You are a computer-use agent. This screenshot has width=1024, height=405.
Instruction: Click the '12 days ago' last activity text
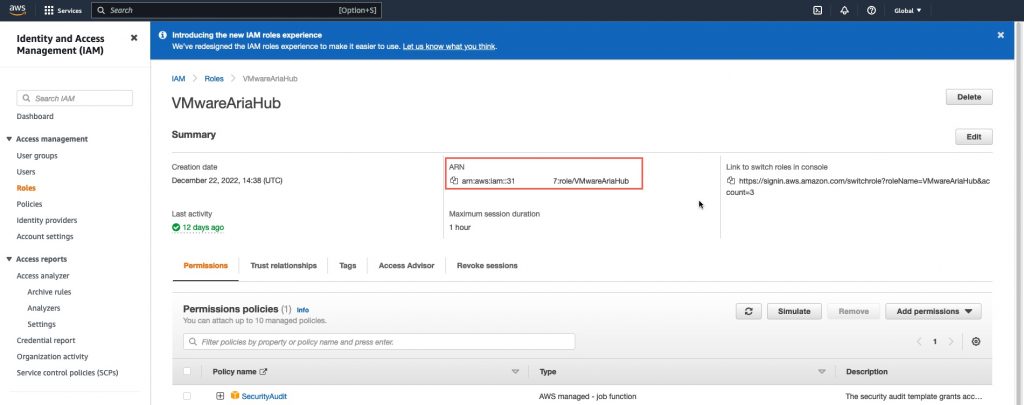coord(203,227)
